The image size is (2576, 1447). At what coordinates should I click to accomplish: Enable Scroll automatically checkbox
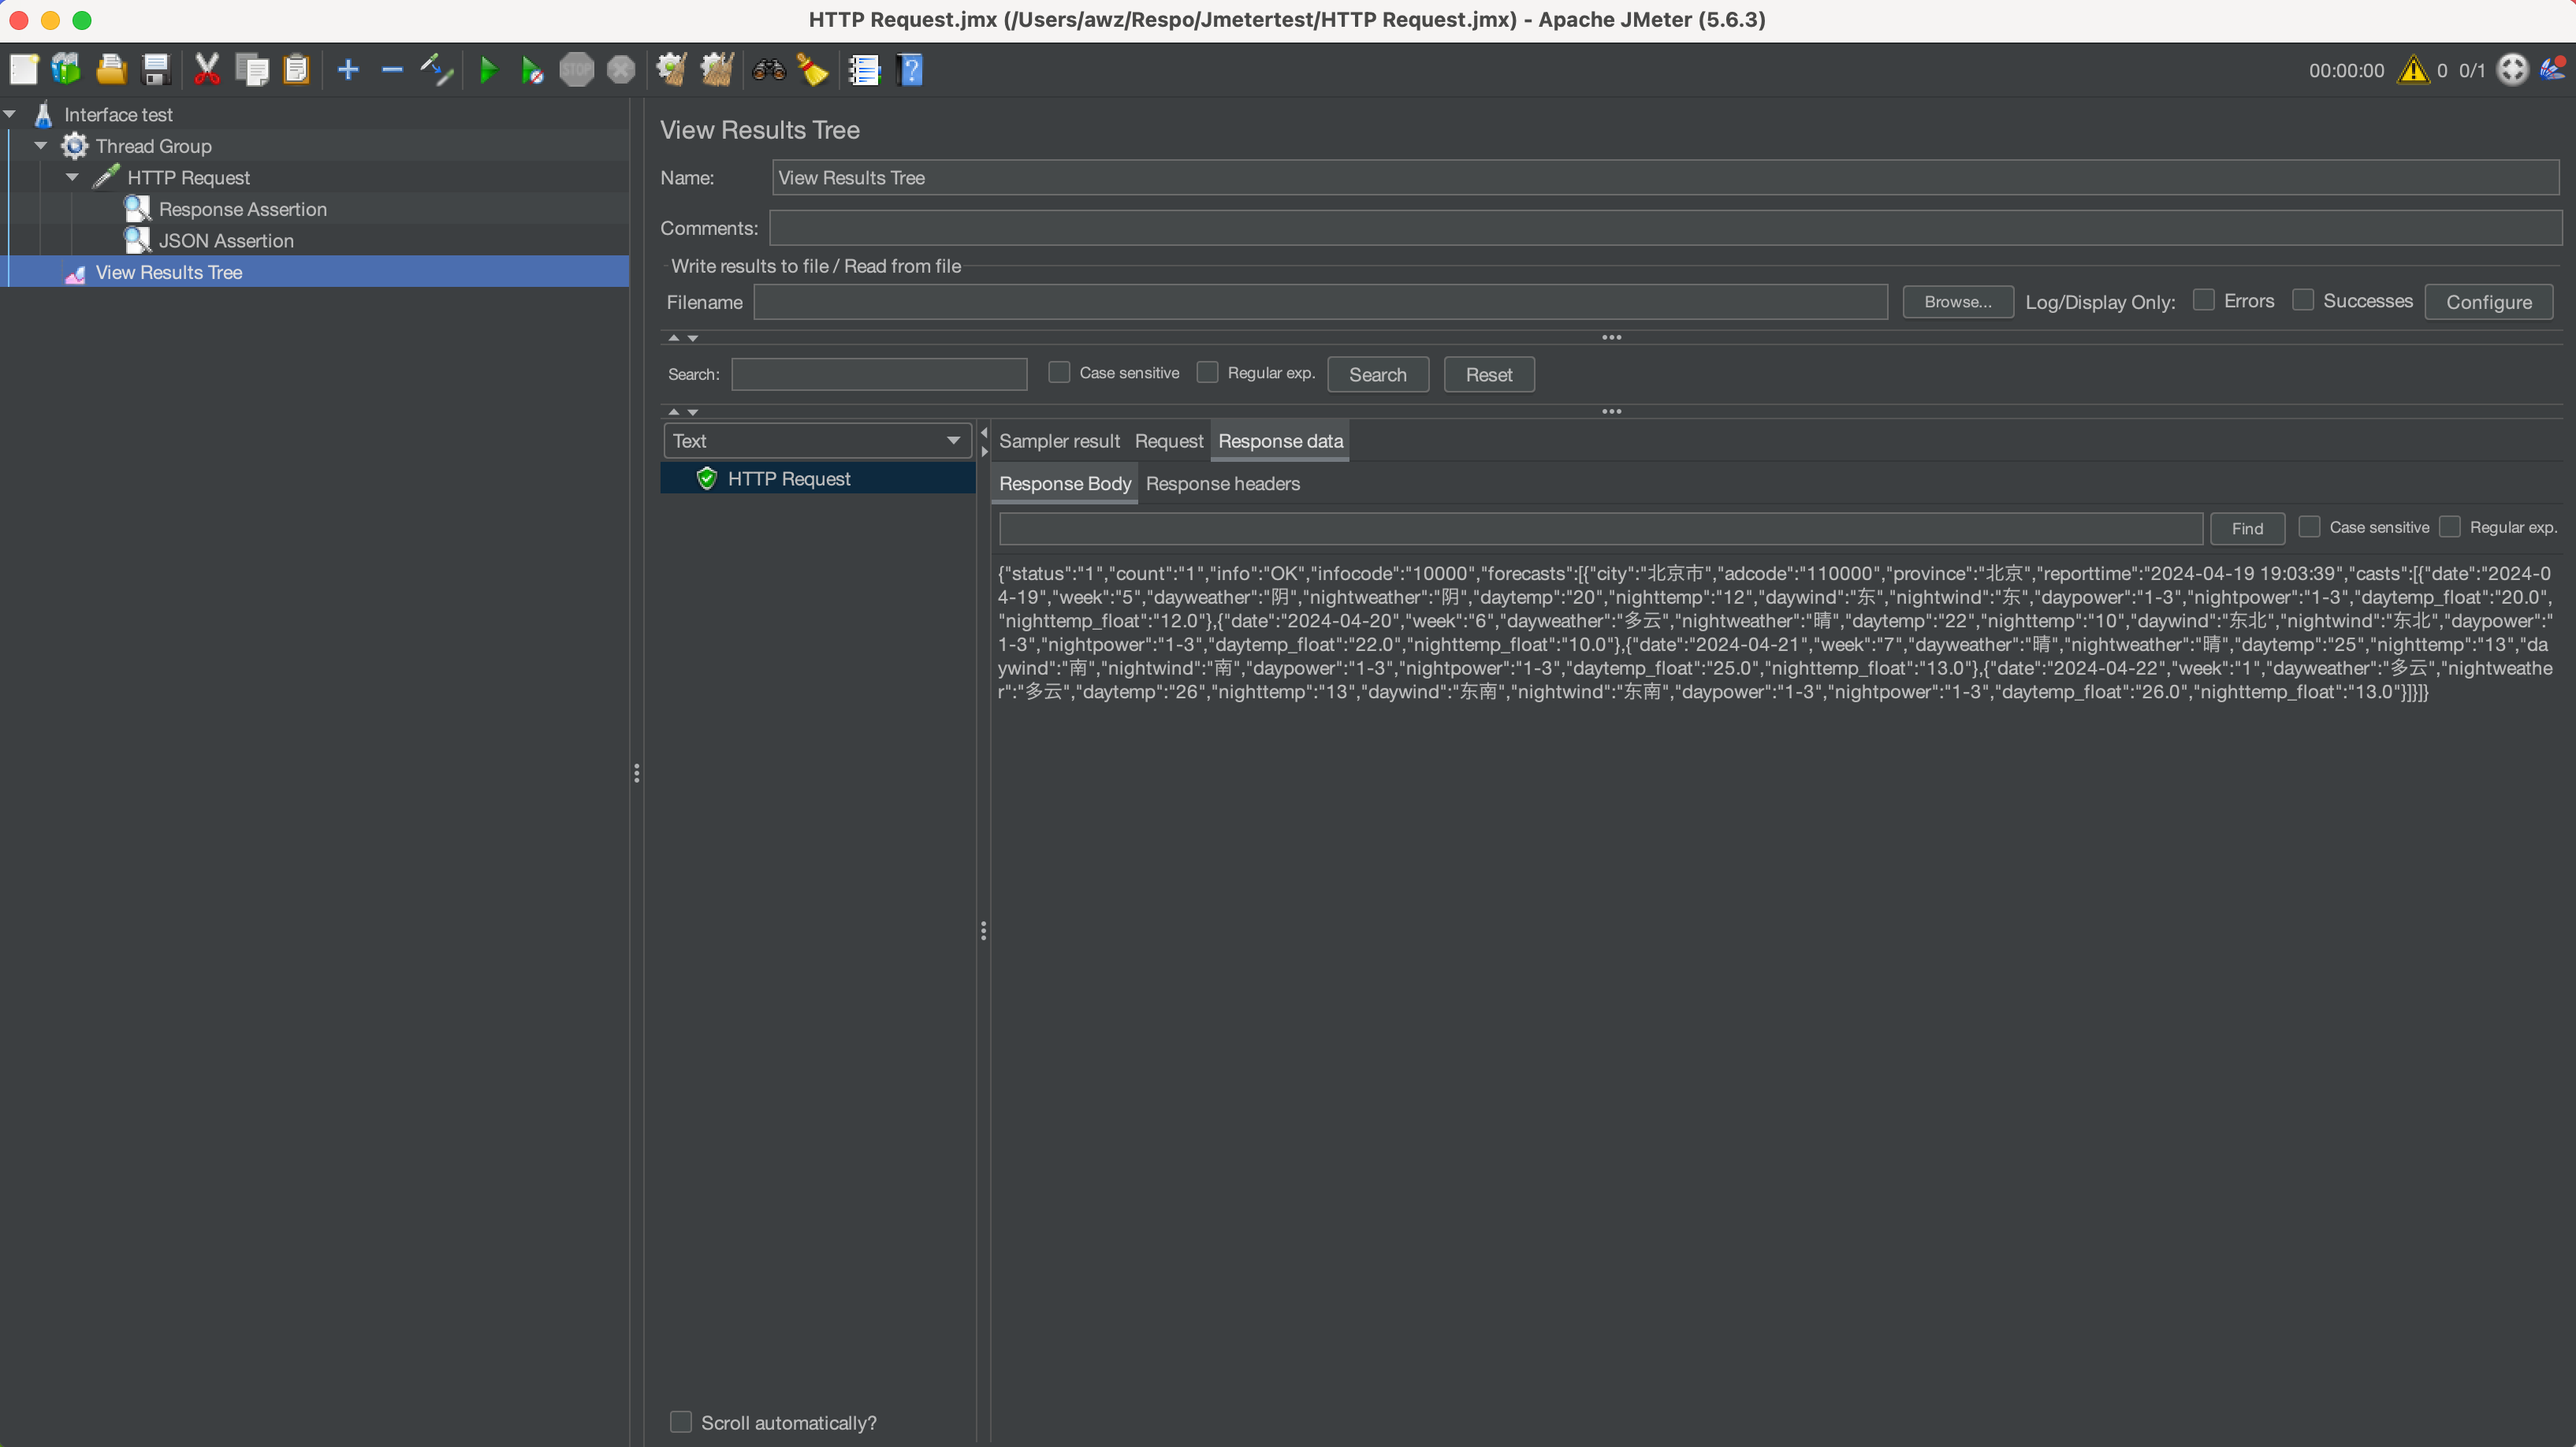[680, 1421]
